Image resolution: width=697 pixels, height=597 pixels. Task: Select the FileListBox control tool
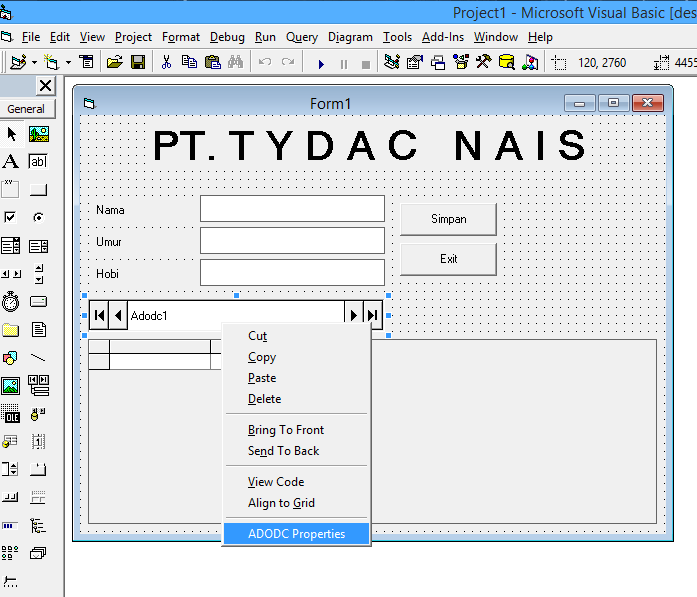39,330
